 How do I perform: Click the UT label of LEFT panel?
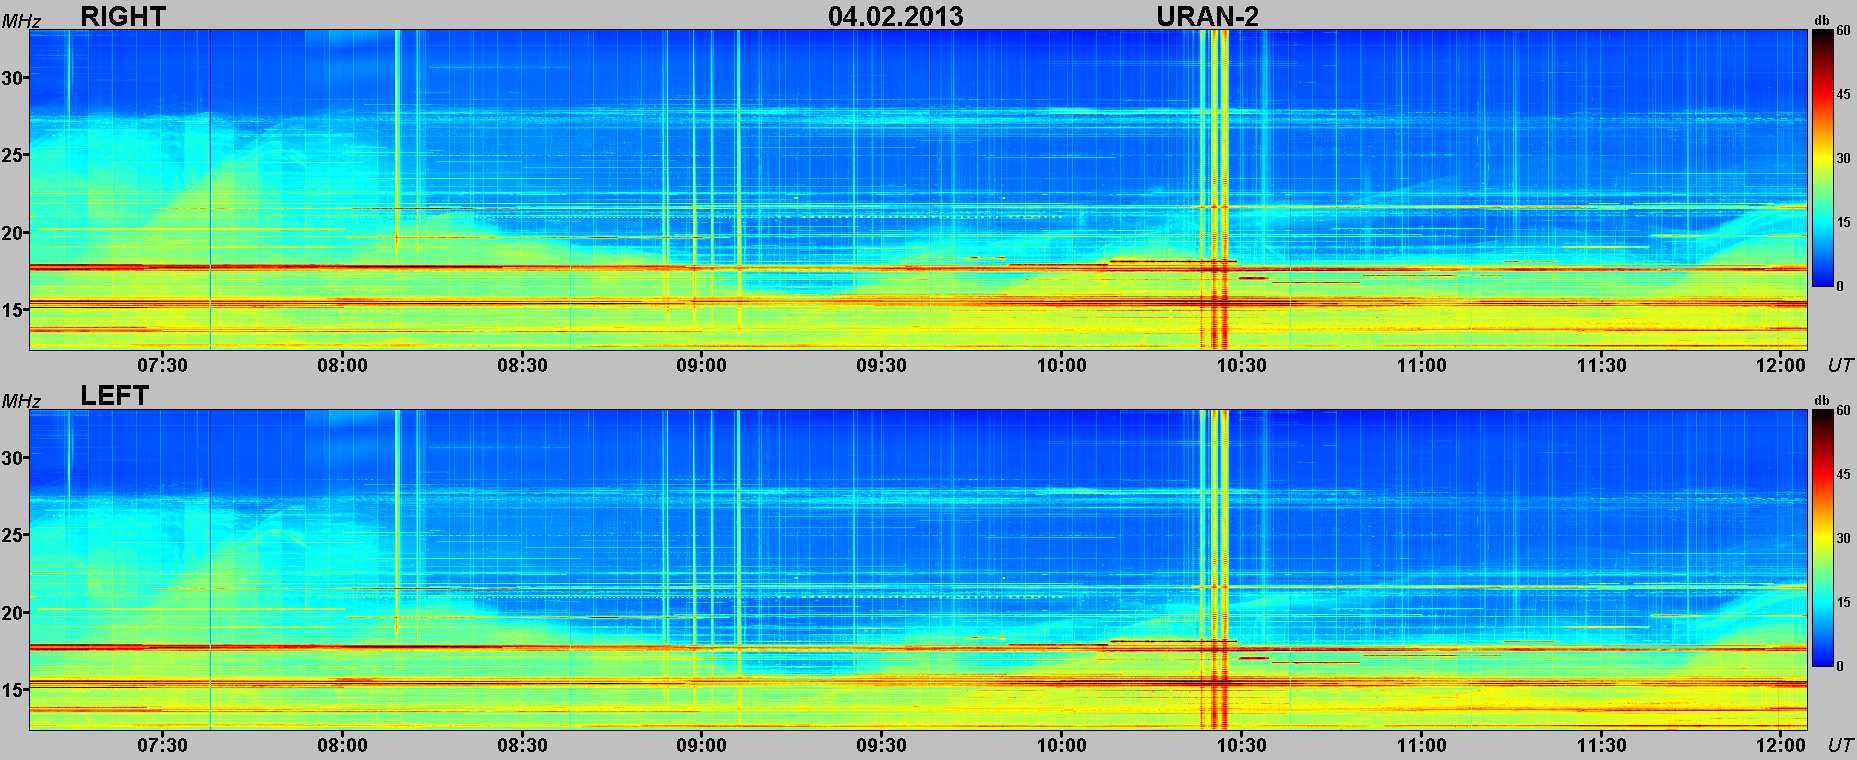click(x=1840, y=745)
